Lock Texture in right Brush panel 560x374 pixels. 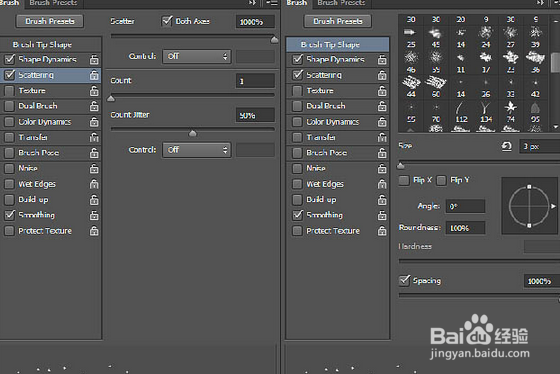coord(382,91)
